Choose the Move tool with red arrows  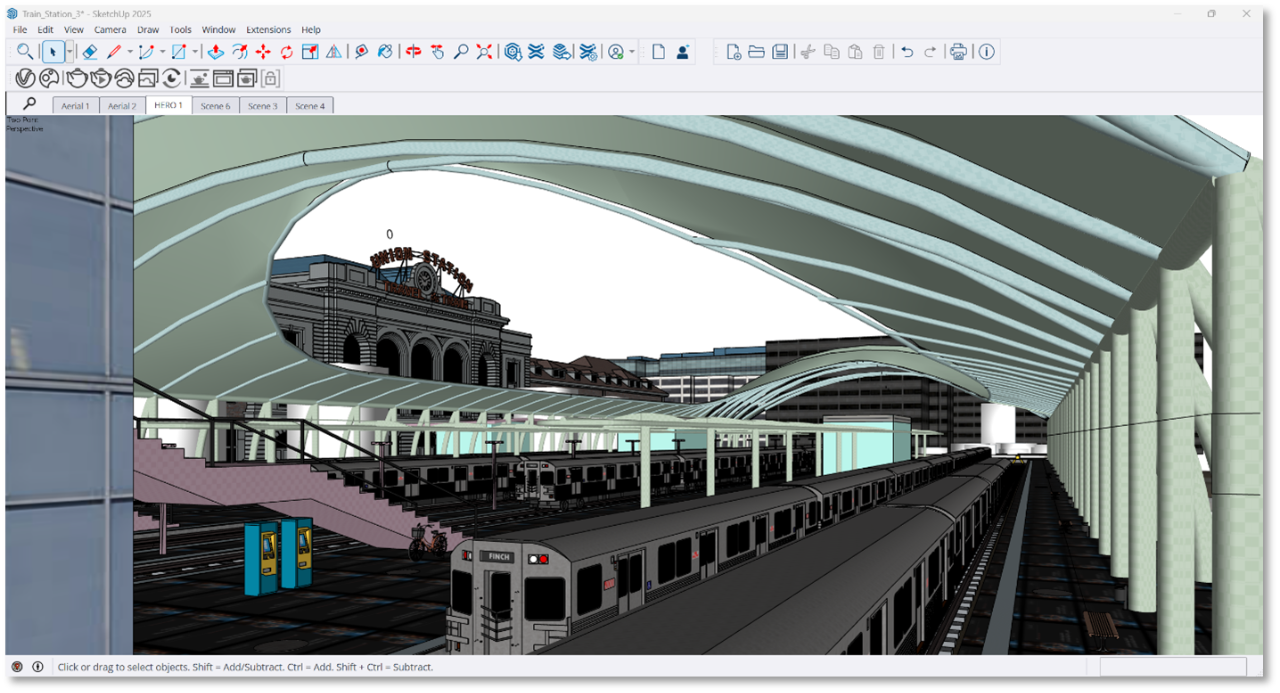pos(263,52)
